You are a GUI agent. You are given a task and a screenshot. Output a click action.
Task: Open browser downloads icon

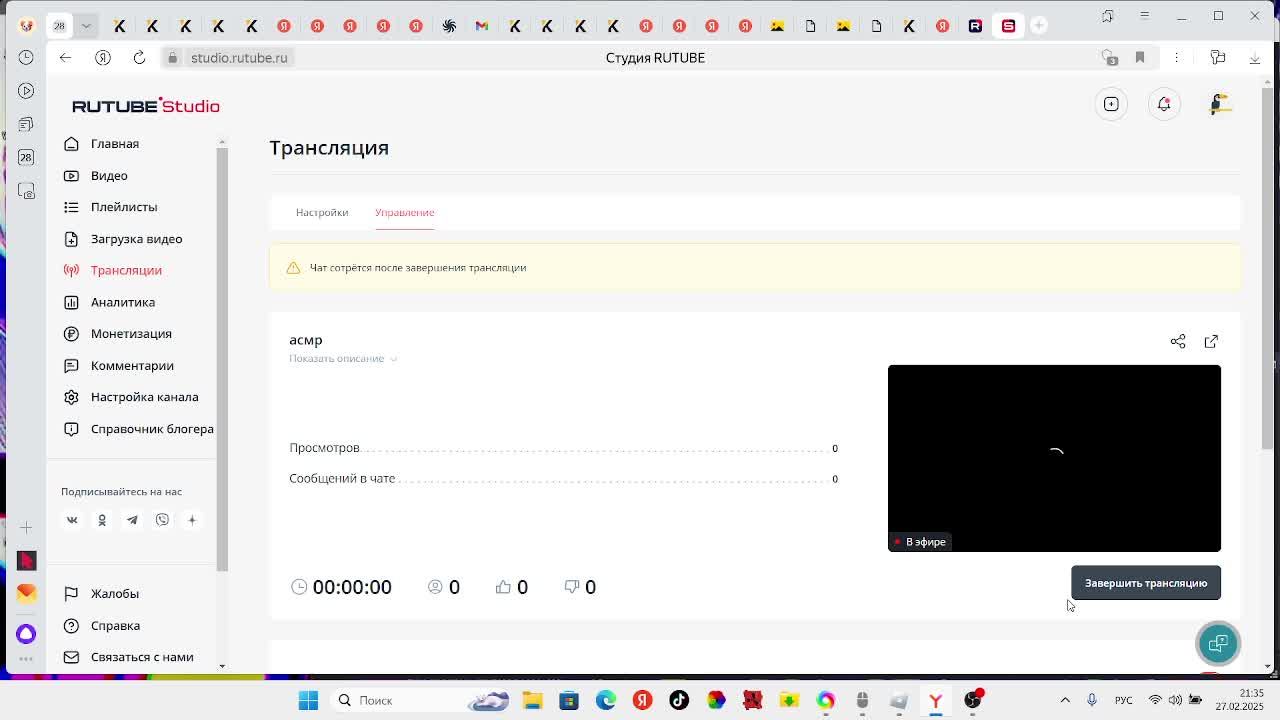[x=1255, y=58]
